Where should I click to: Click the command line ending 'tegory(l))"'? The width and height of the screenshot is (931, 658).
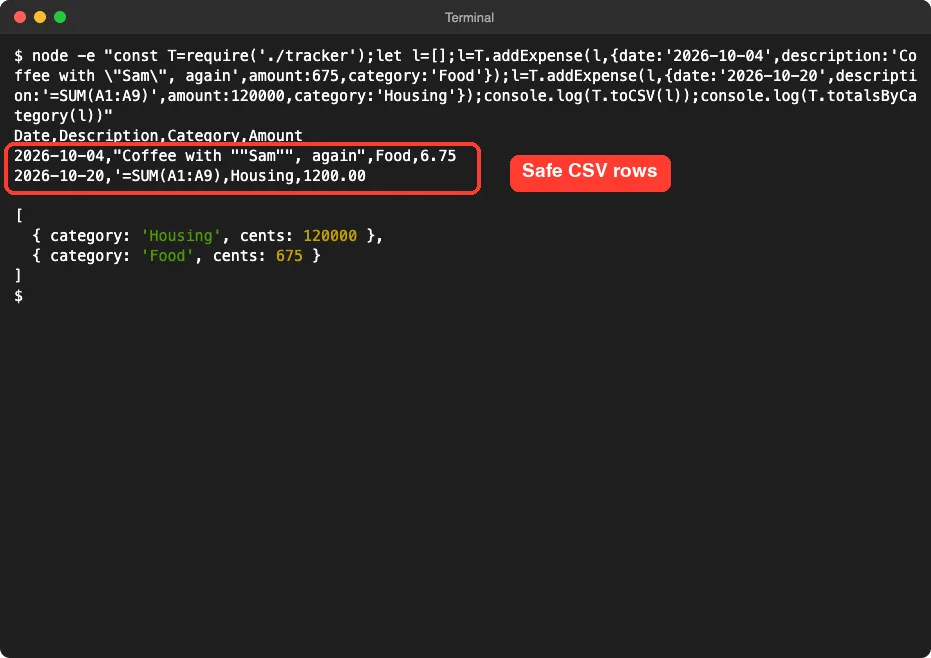63,116
